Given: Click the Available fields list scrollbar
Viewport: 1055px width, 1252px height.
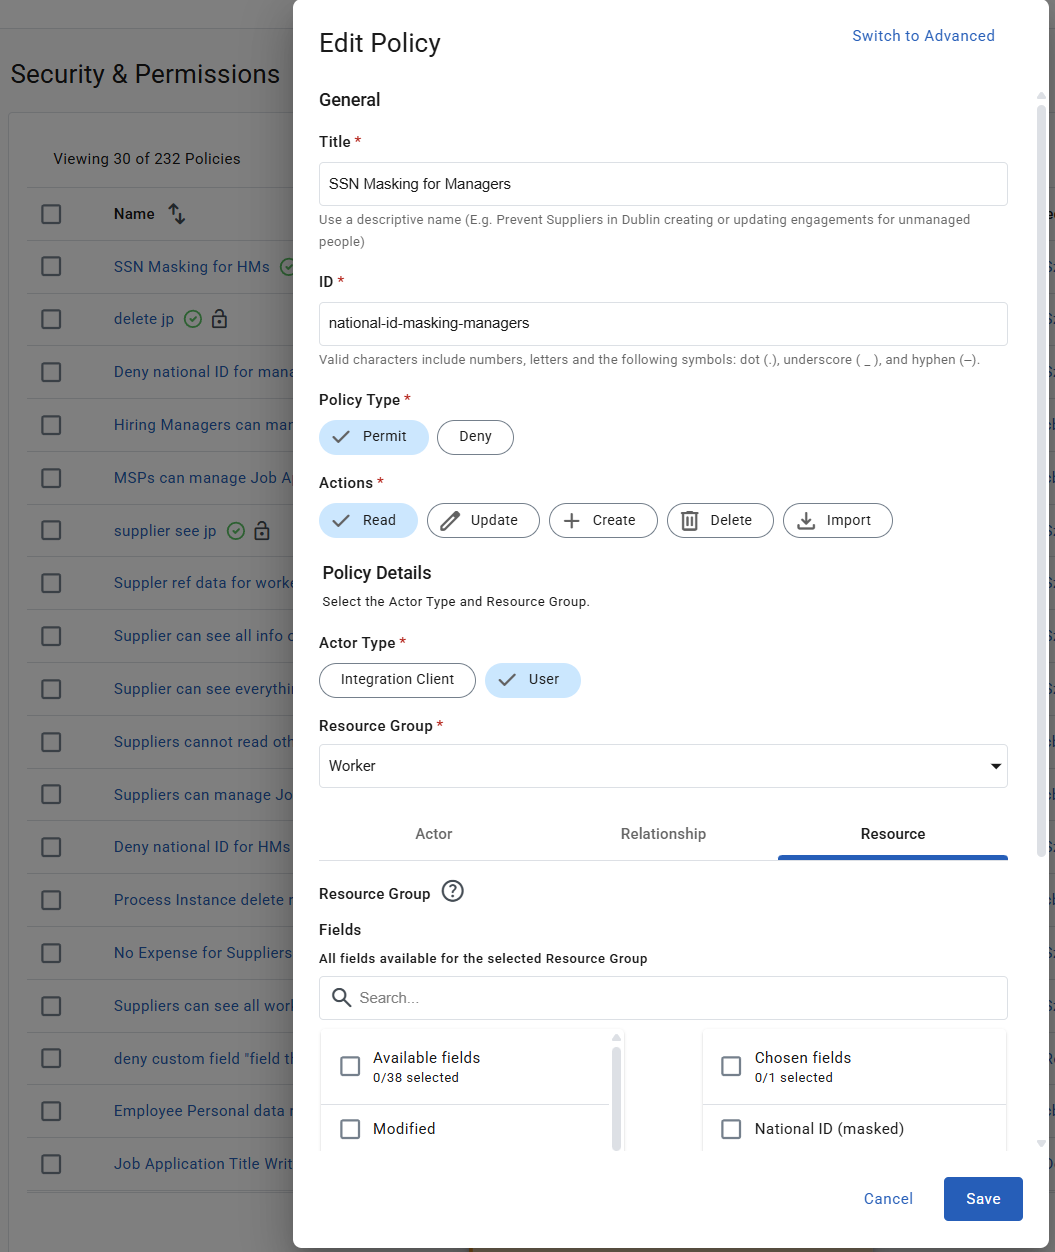Looking at the screenshot, I should (x=616, y=1097).
